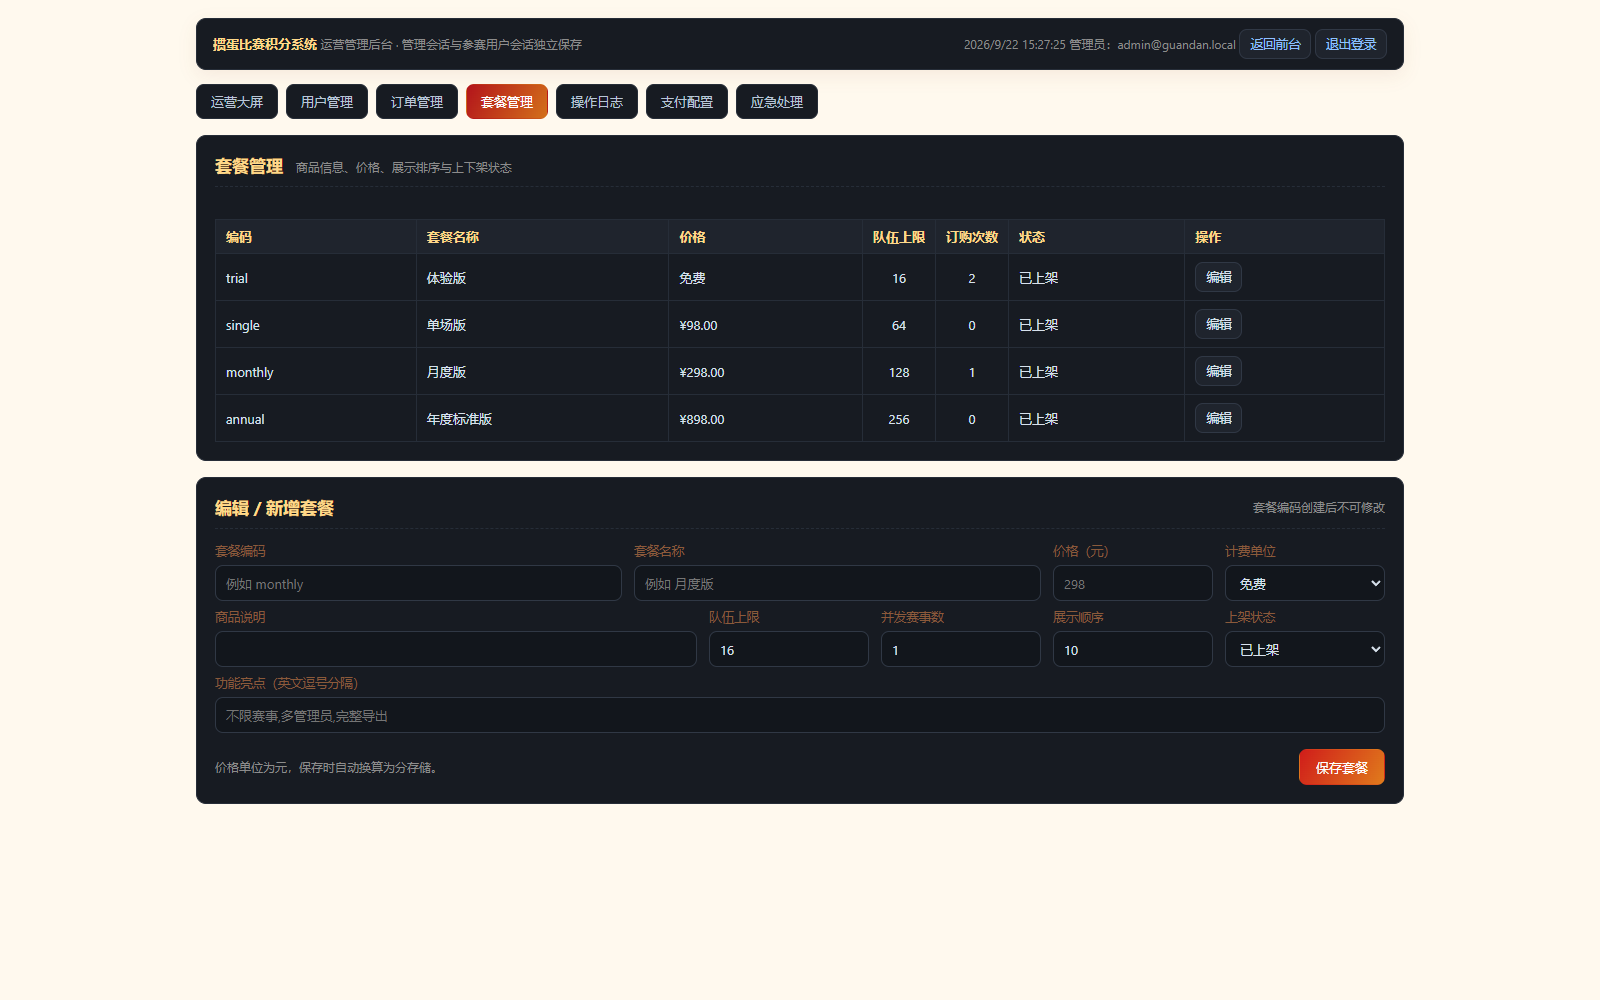Viewport: 1600px width, 1000px height.
Task: Click the 保存套餐 button
Action: point(1342,767)
